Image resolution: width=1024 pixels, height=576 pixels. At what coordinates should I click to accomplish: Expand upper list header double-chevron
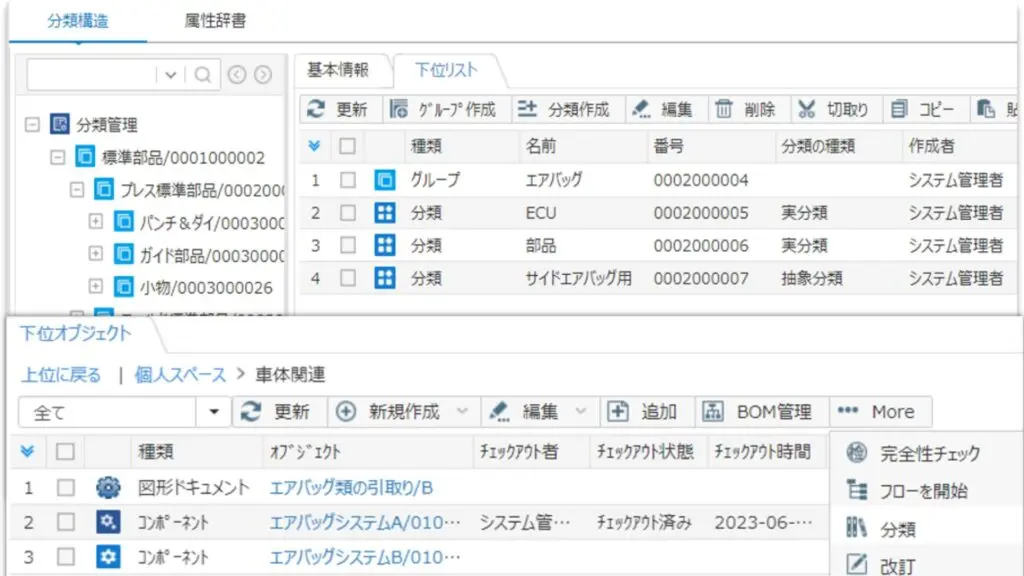click(314, 146)
